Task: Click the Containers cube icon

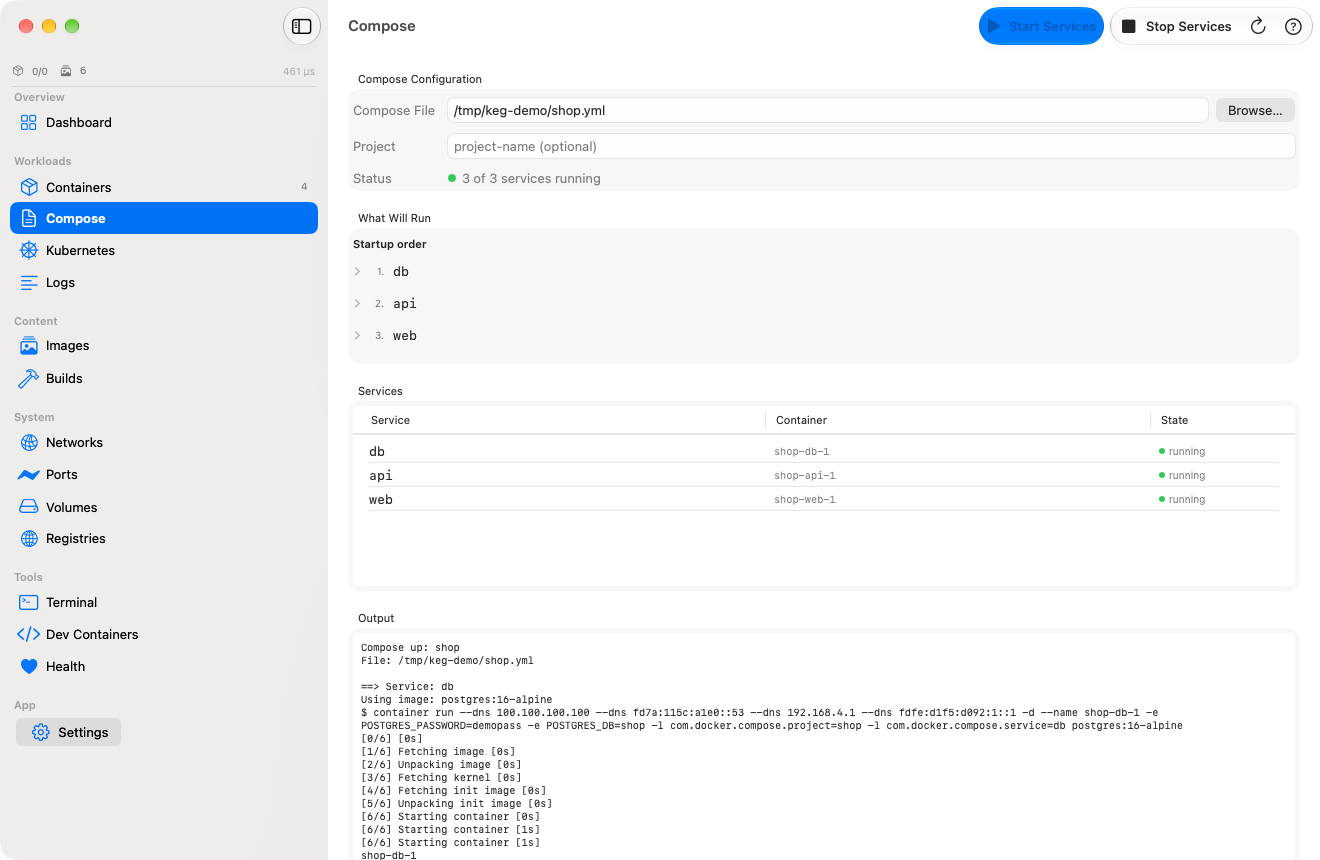Action: pos(28,187)
